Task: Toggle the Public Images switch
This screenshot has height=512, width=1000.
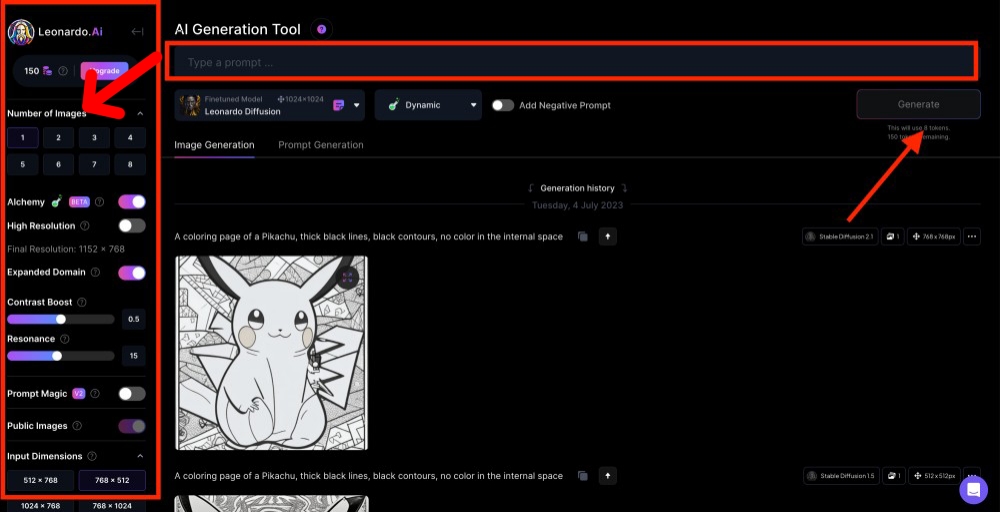Action: coord(132,426)
